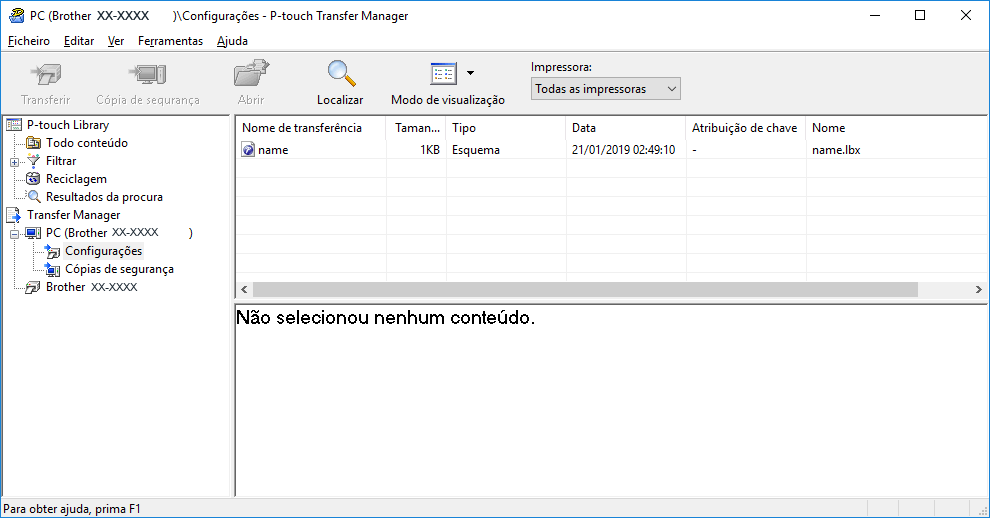Open the Ajuda menu

(232, 41)
